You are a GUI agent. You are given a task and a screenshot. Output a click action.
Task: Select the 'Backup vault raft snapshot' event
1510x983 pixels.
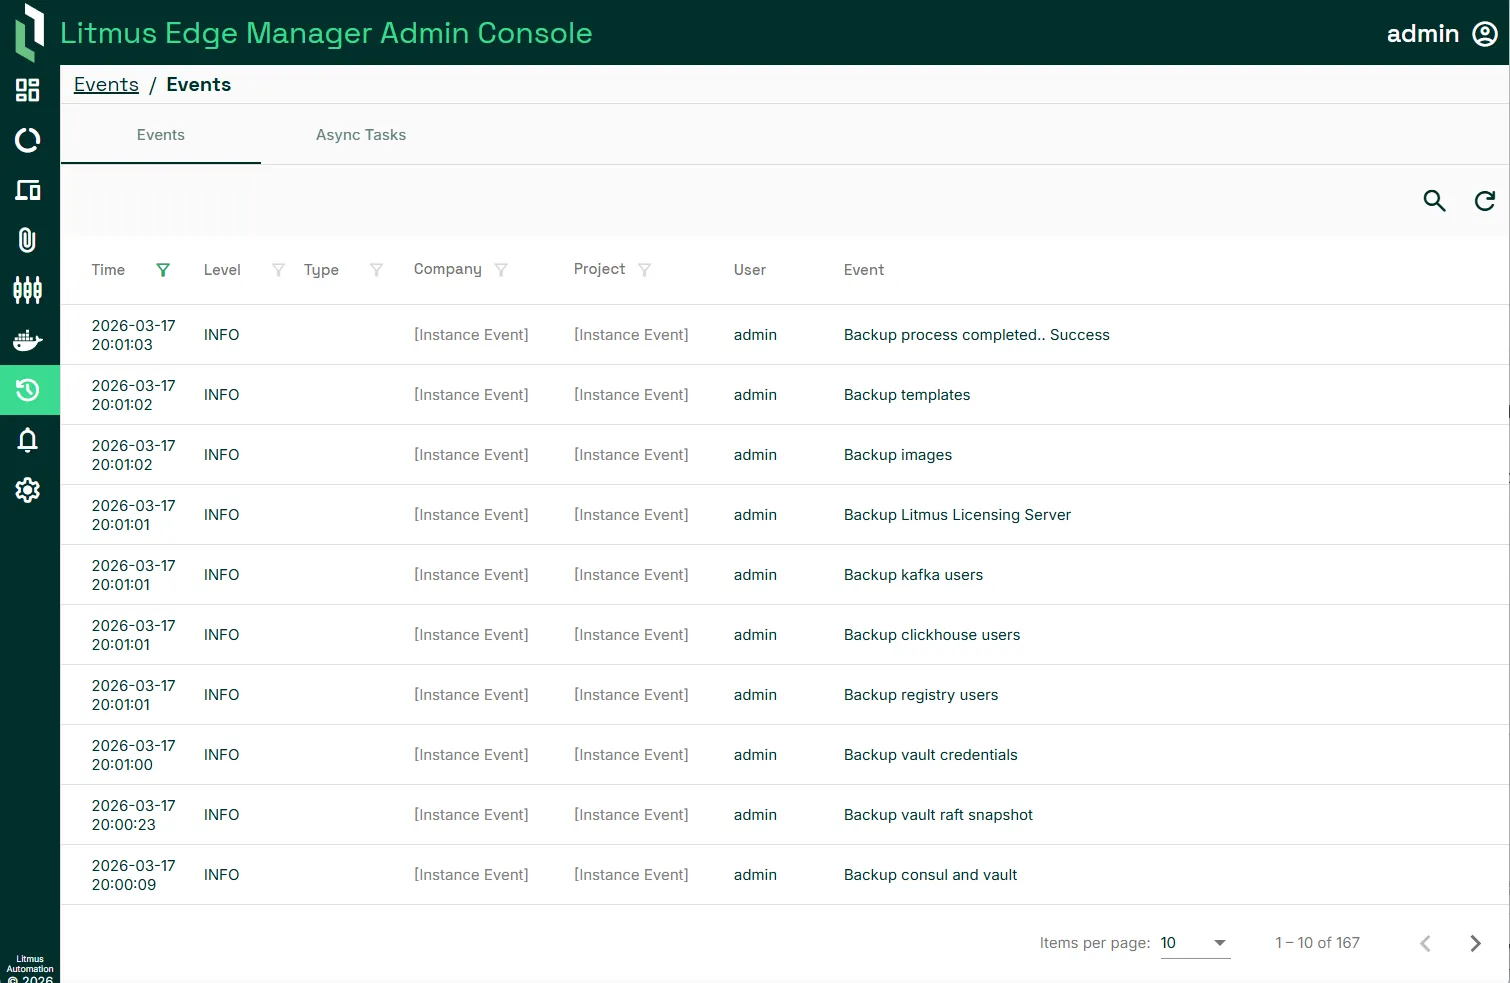[938, 815]
